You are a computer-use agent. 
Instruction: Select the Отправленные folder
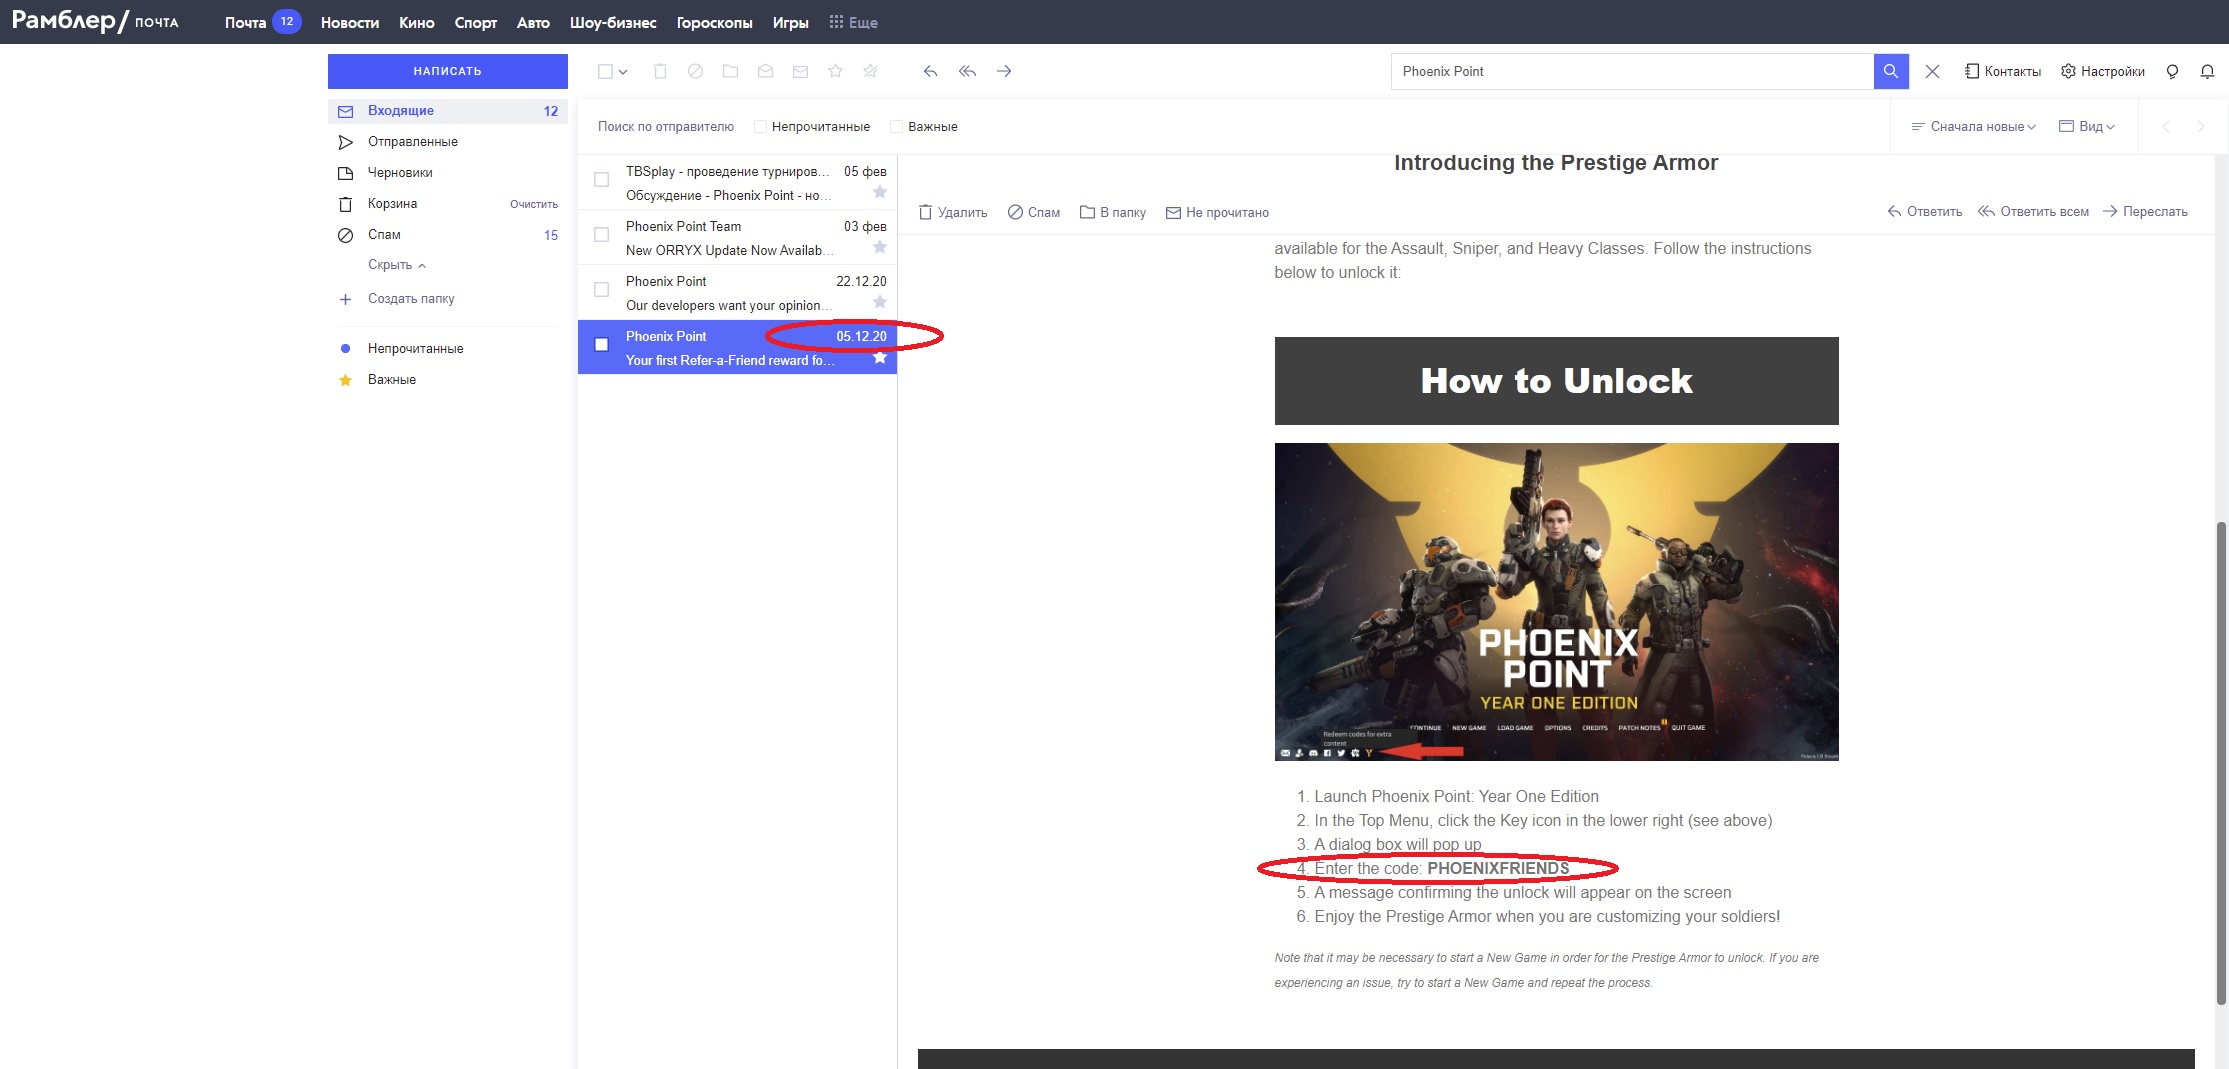pos(448,142)
